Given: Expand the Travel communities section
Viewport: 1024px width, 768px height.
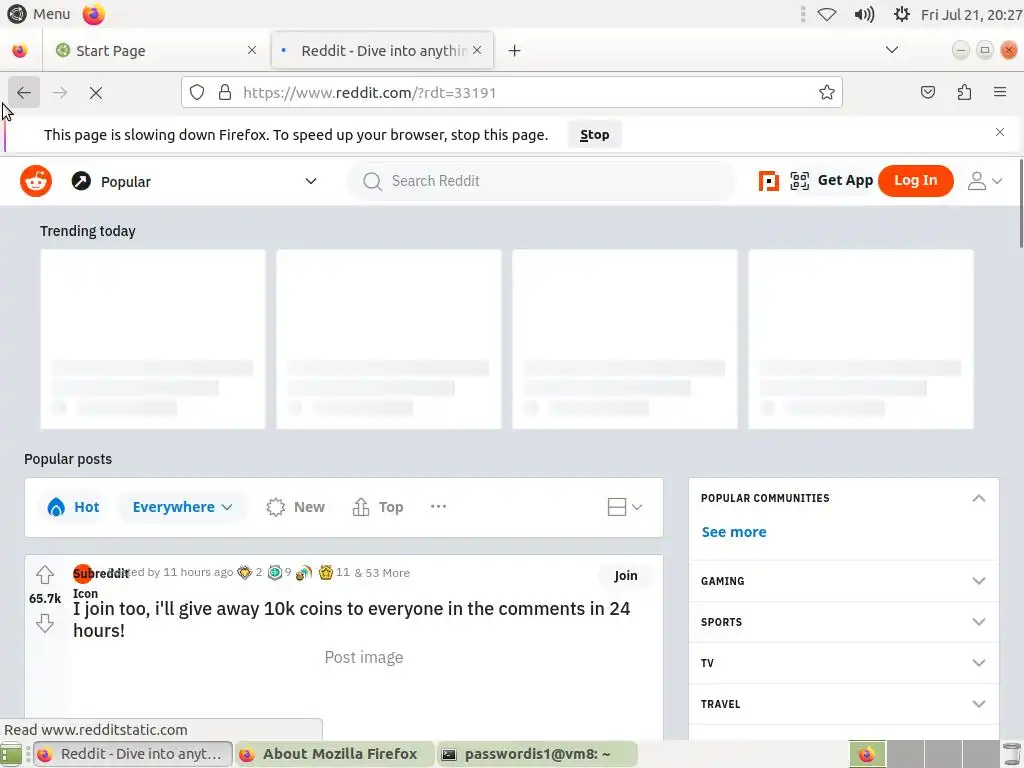Looking at the screenshot, I should tap(843, 704).
